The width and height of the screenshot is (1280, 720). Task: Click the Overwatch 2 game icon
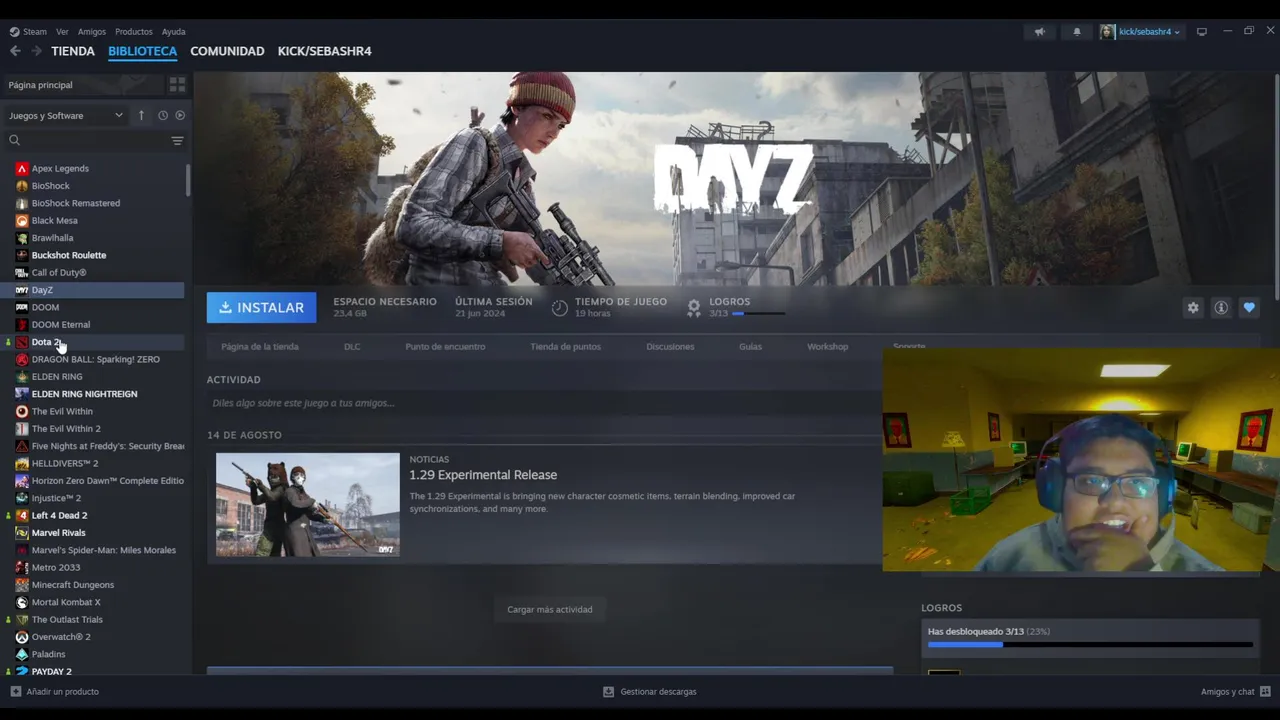(x=22, y=637)
